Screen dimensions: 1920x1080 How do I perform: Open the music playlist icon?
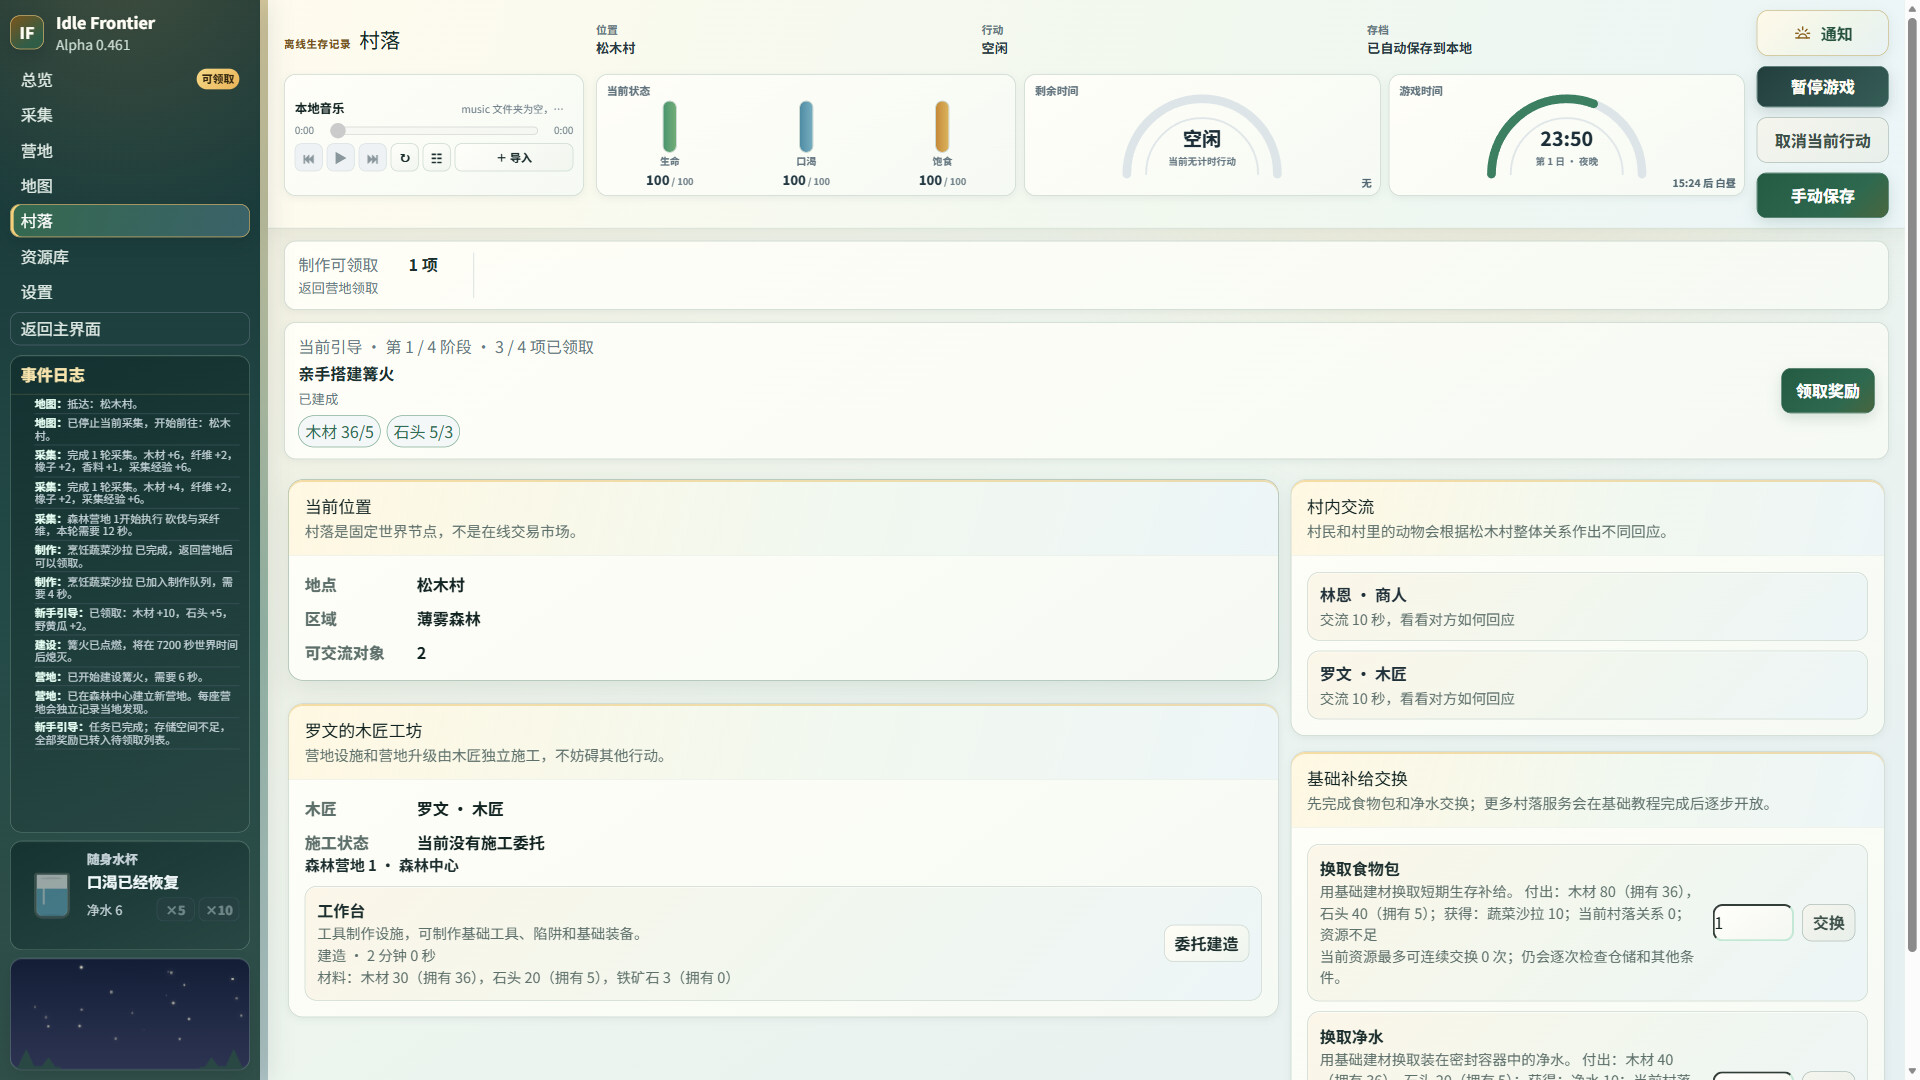point(437,158)
